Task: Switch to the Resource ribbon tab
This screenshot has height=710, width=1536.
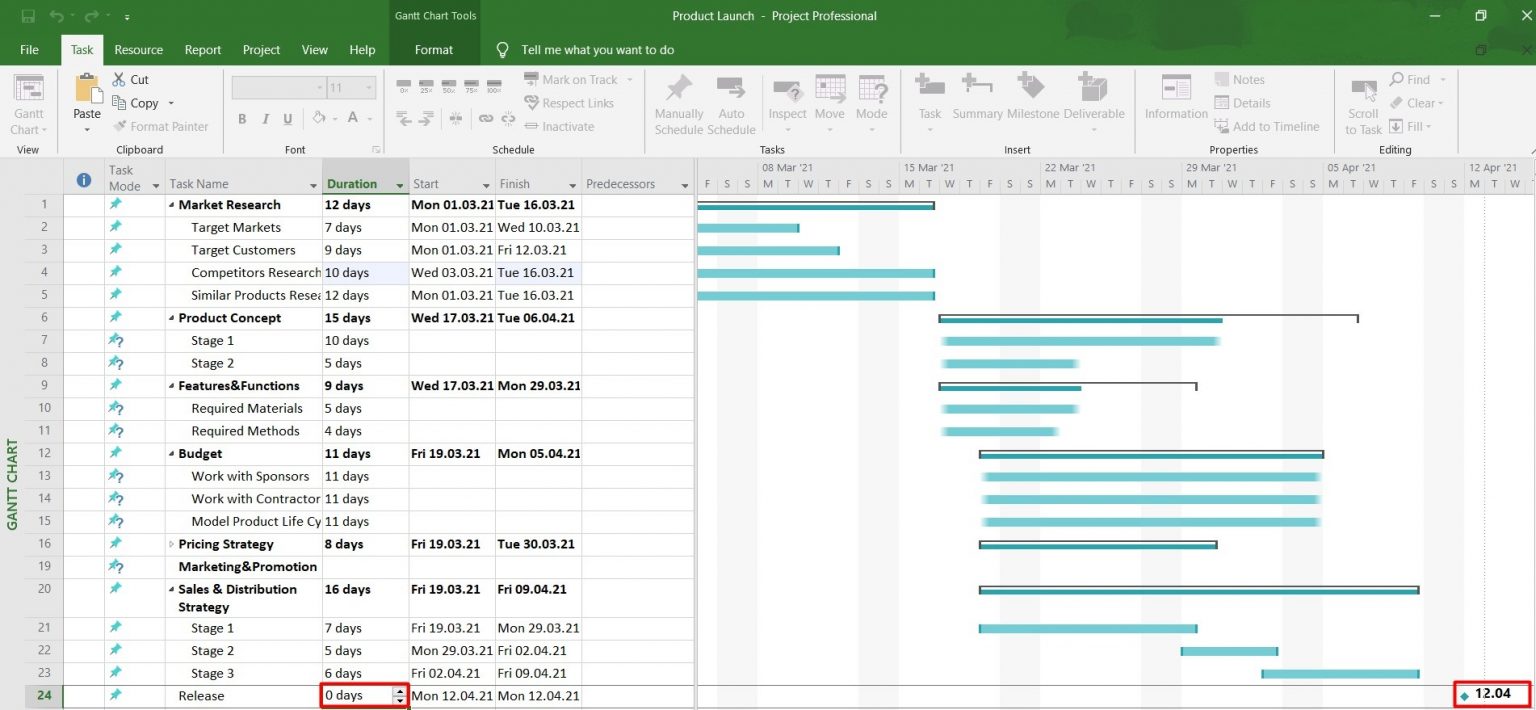Action: pyautogui.click(x=138, y=49)
